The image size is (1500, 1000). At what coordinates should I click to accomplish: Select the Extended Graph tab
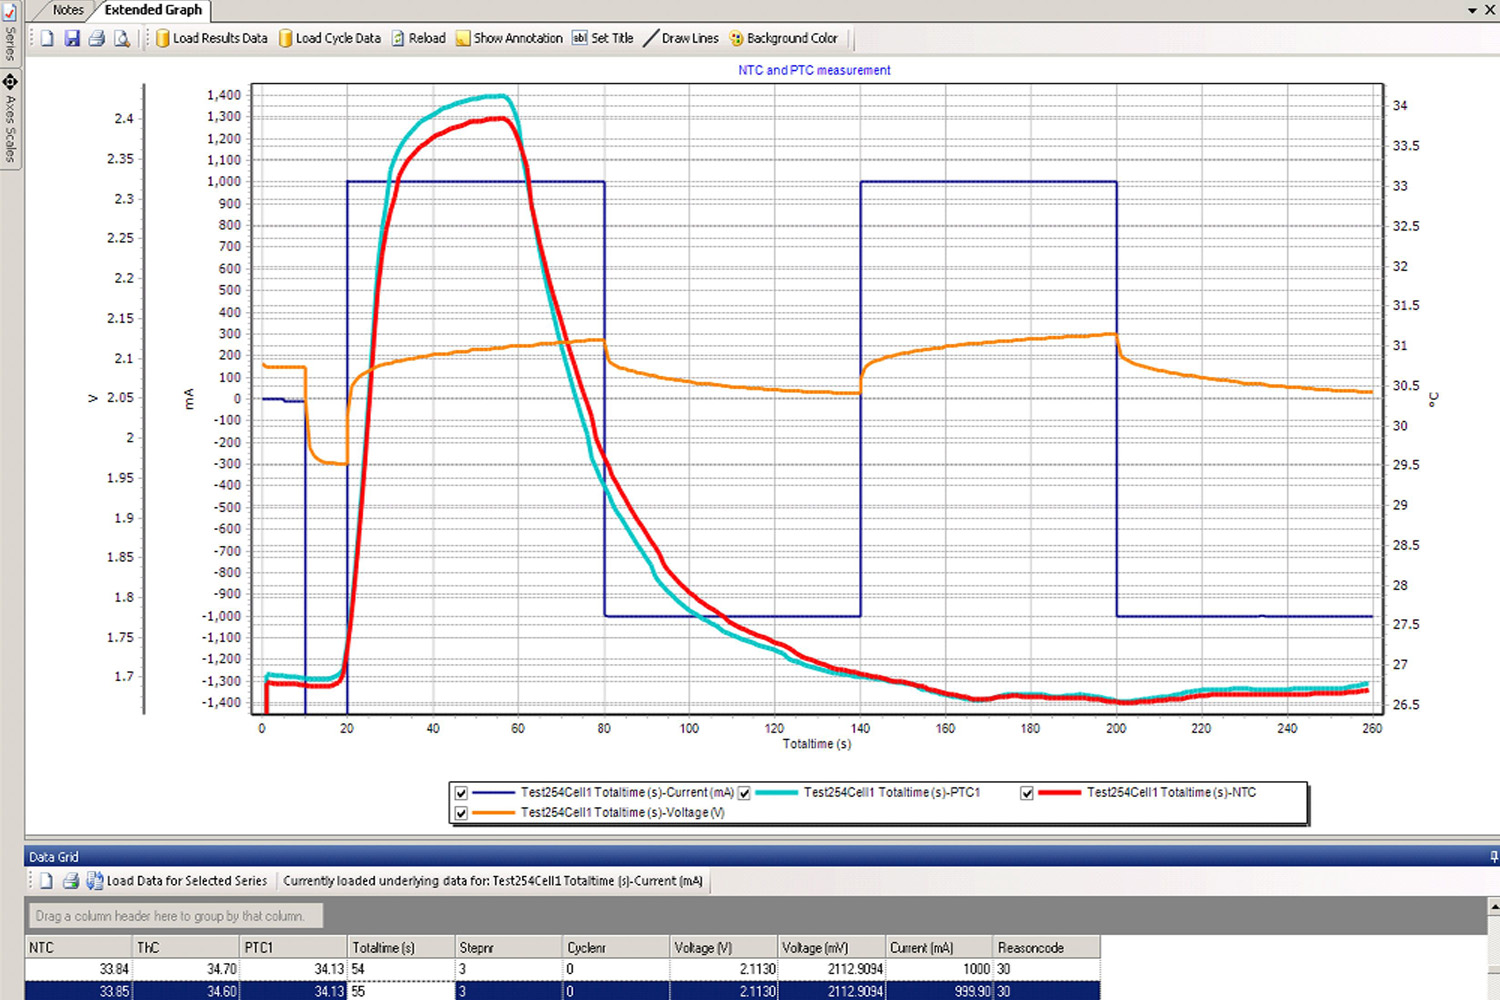click(x=153, y=10)
